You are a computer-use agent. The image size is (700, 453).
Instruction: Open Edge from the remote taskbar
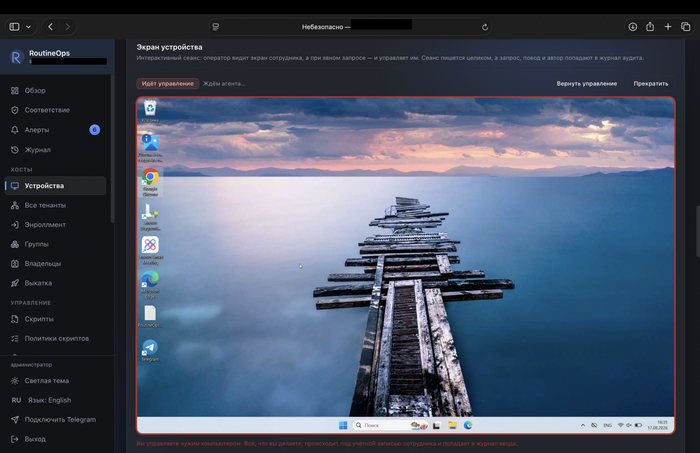click(x=468, y=425)
